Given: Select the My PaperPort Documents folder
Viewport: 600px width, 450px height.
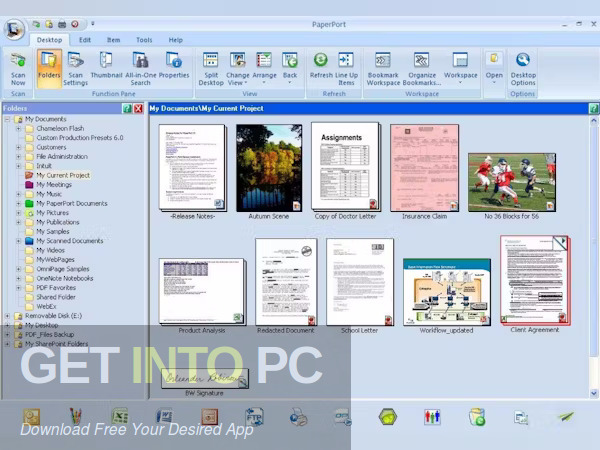Looking at the screenshot, I should (x=66, y=203).
